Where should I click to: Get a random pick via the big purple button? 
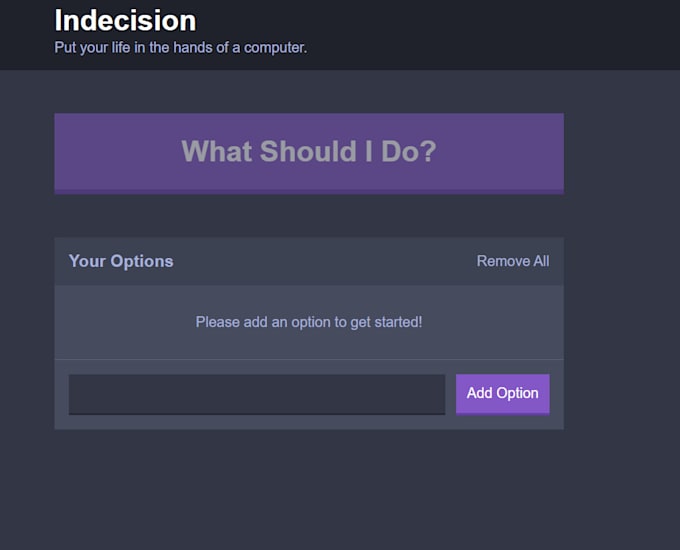pos(308,152)
